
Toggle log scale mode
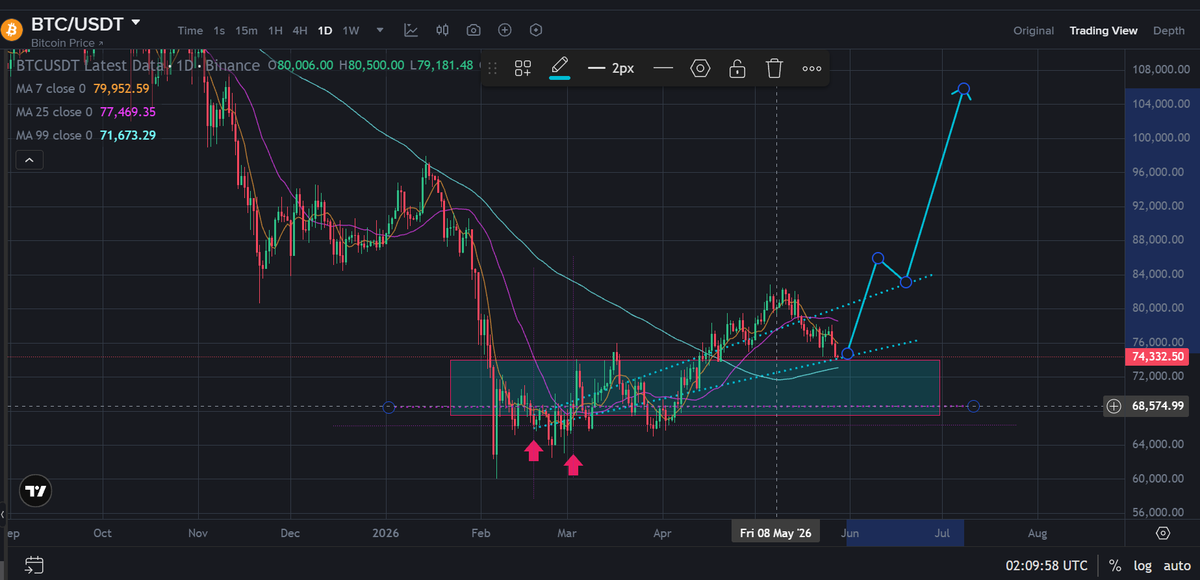[1142, 565]
